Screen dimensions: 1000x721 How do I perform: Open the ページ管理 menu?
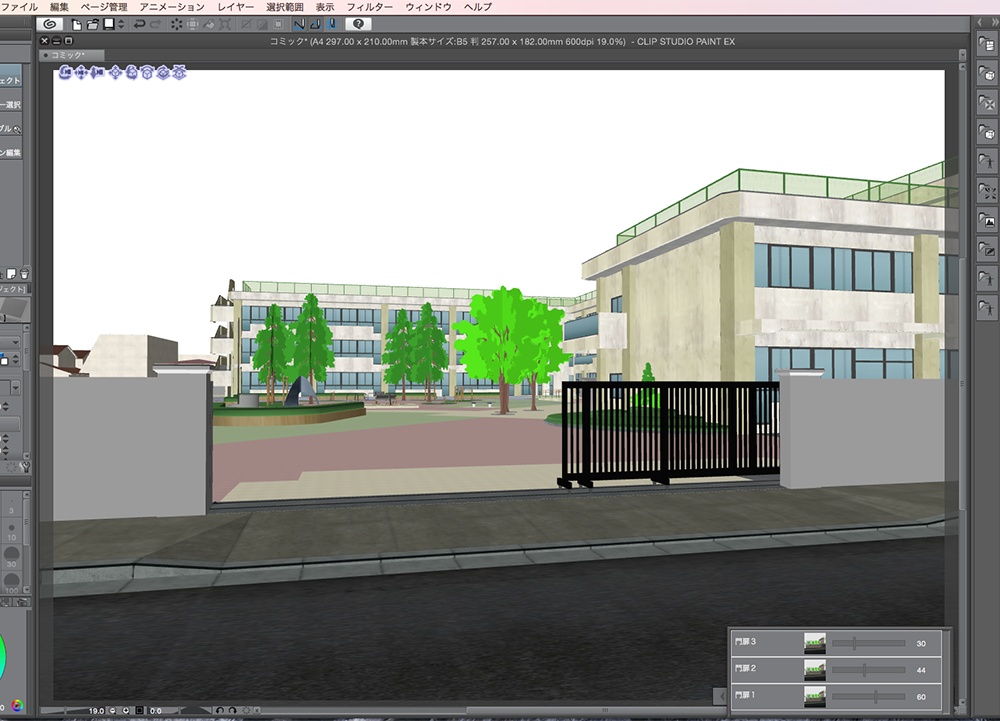[104, 7]
